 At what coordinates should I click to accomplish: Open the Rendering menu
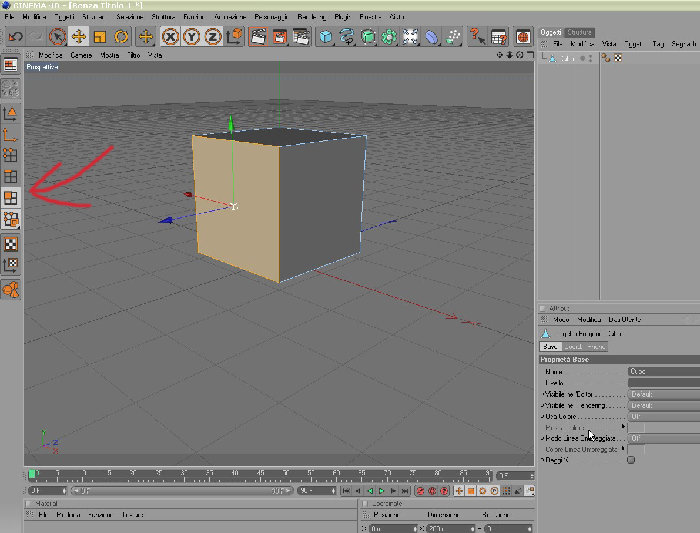click(312, 17)
